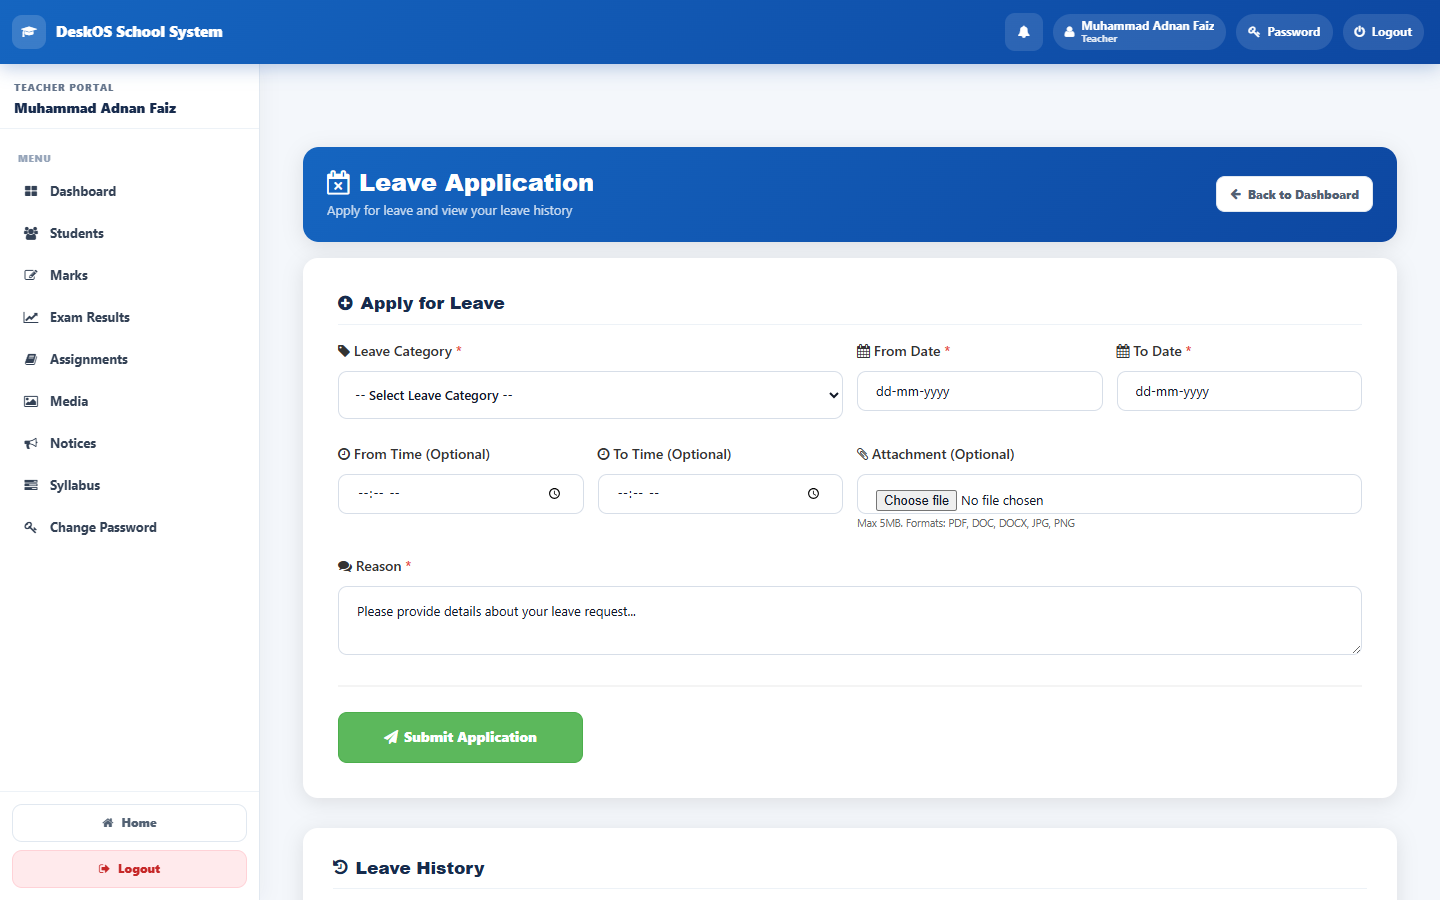Image resolution: width=1440 pixels, height=900 pixels.
Task: Click the Dashboard grid icon in sidebar
Action: pos(31,191)
